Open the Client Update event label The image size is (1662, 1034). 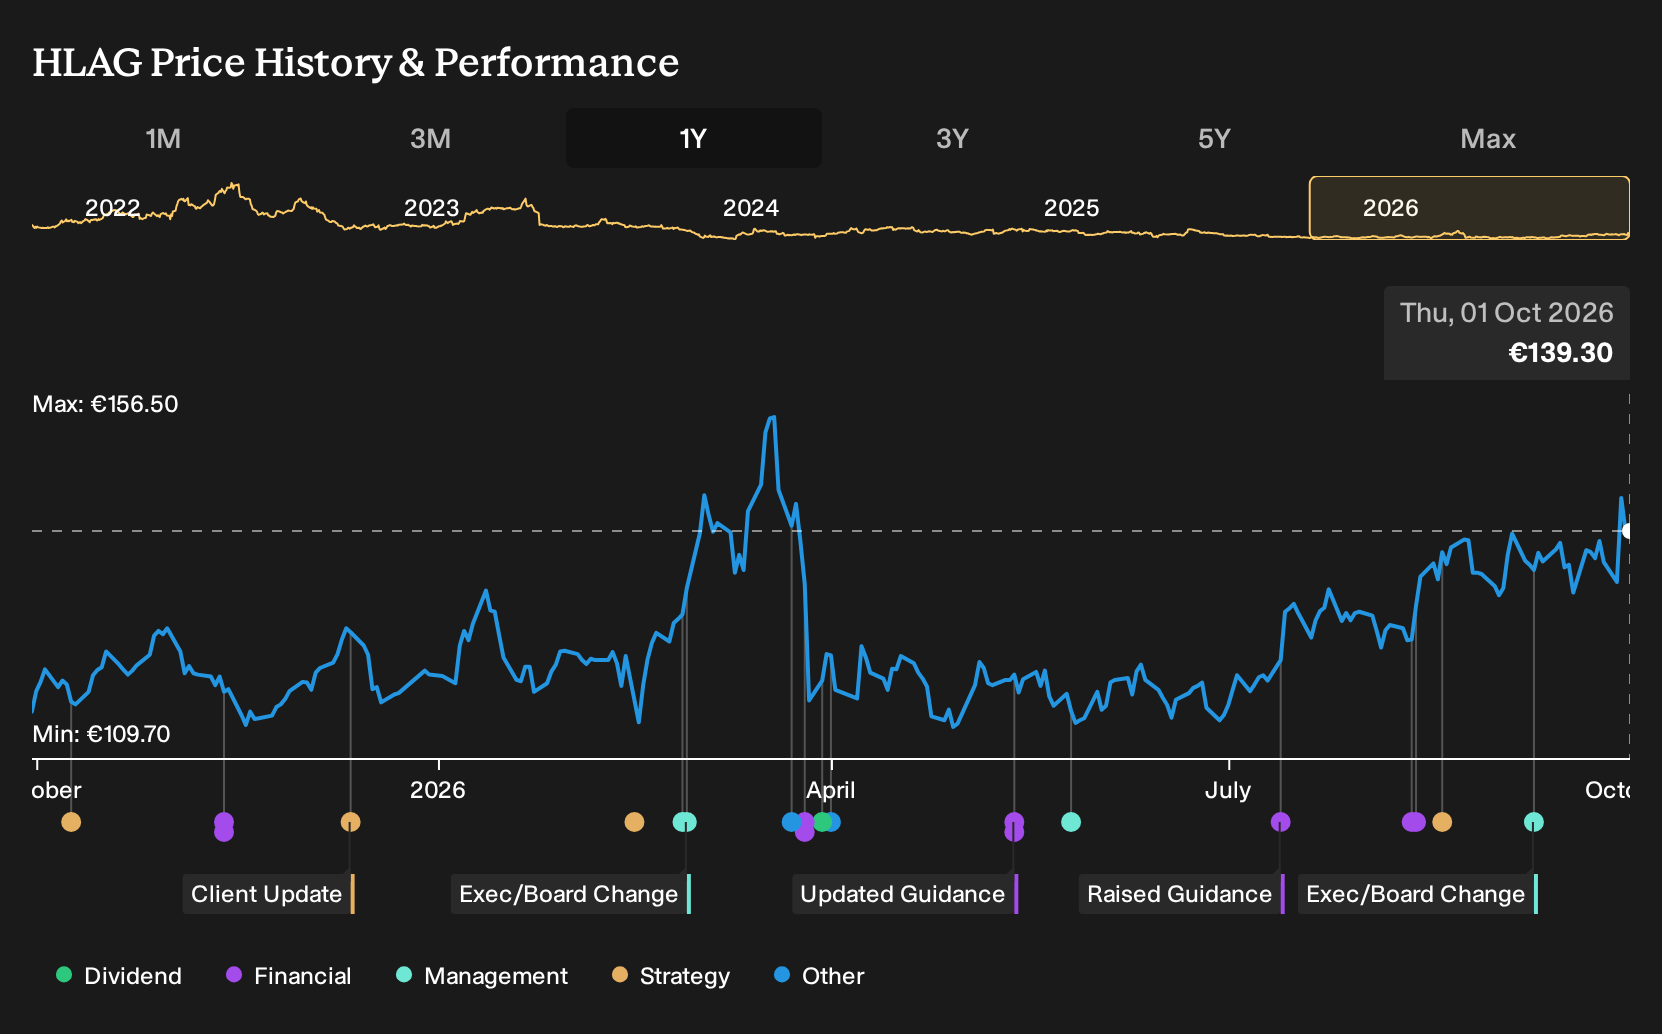(x=268, y=894)
